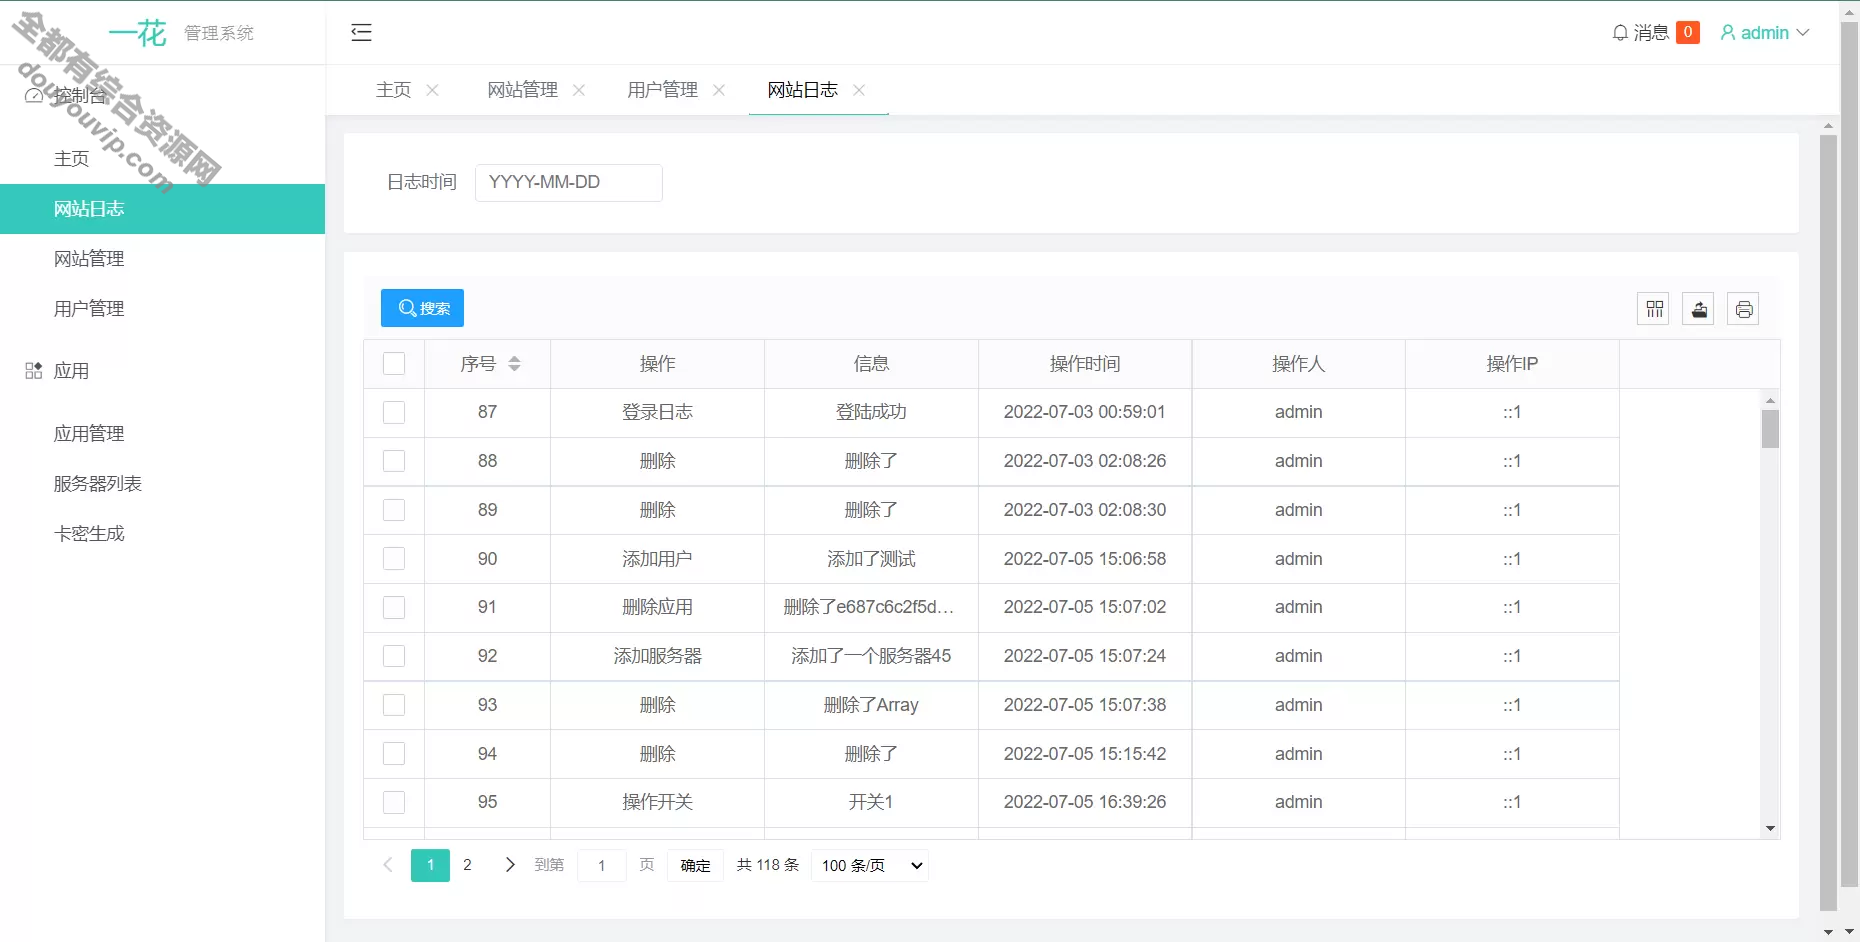The image size is (1860, 942).
Task: Click the 共 118 条 total count
Action: 768,866
